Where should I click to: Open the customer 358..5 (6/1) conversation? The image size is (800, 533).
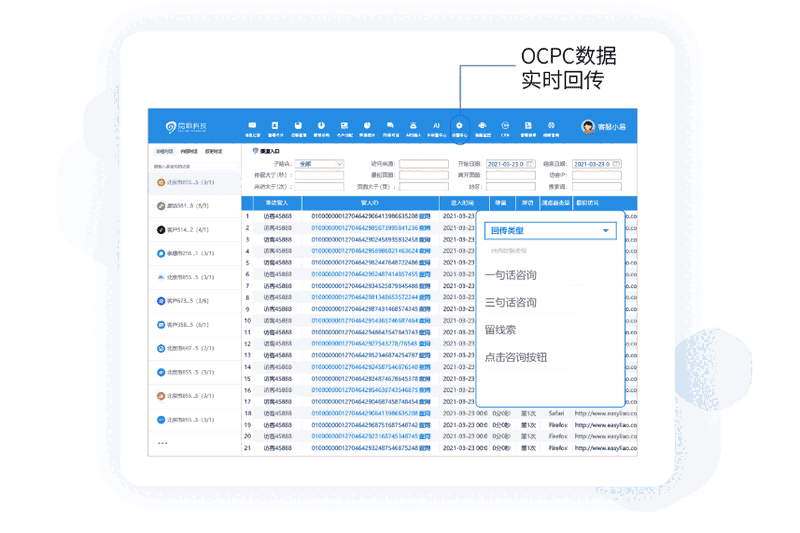(x=195, y=325)
